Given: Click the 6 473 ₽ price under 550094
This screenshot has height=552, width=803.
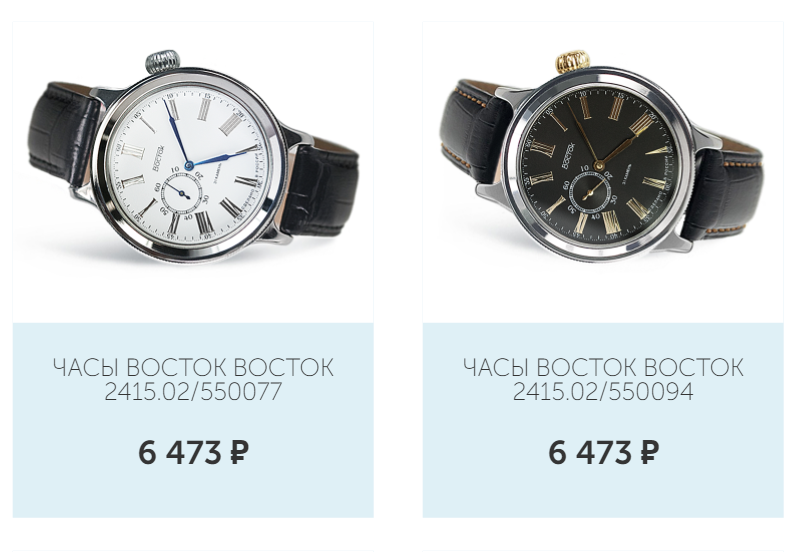Looking at the screenshot, I should pyautogui.click(x=603, y=452).
